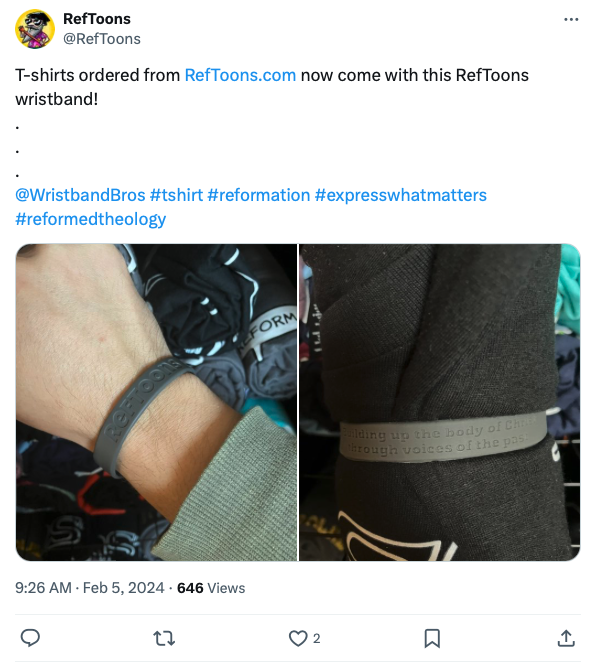Visit the RefToons.com link
The image size is (596, 670).
(240, 75)
